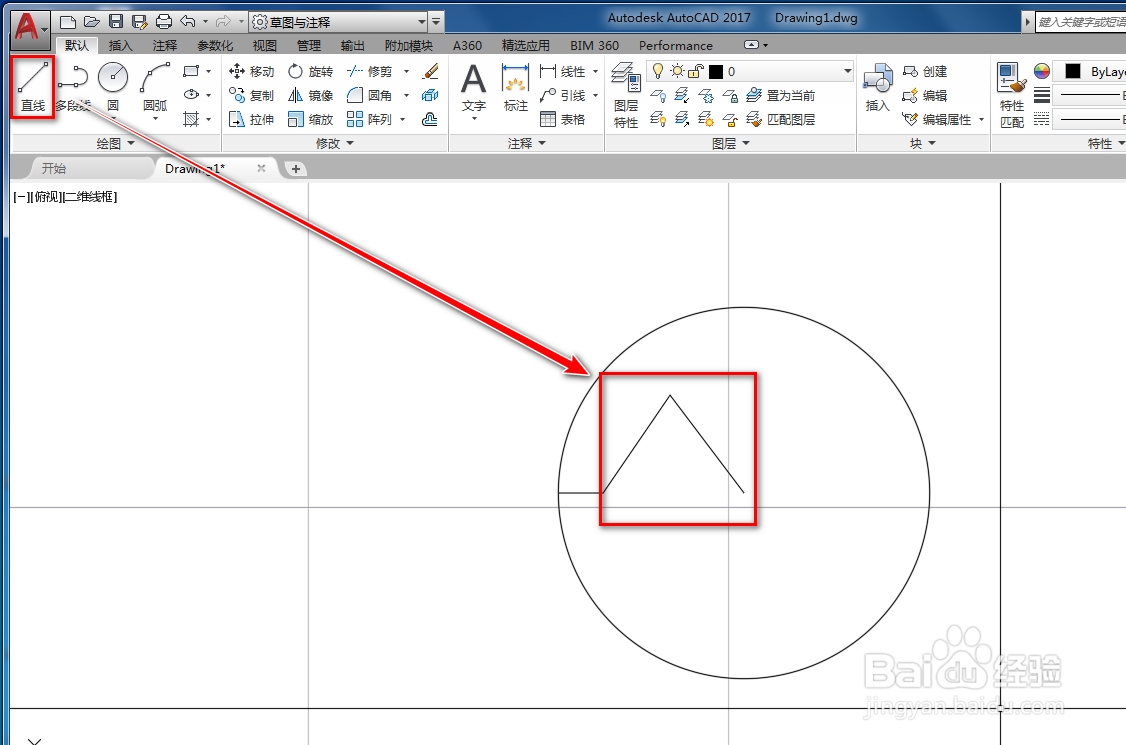Toggle layer 0 on/off light bulb
This screenshot has width=1126, height=745.
657,71
